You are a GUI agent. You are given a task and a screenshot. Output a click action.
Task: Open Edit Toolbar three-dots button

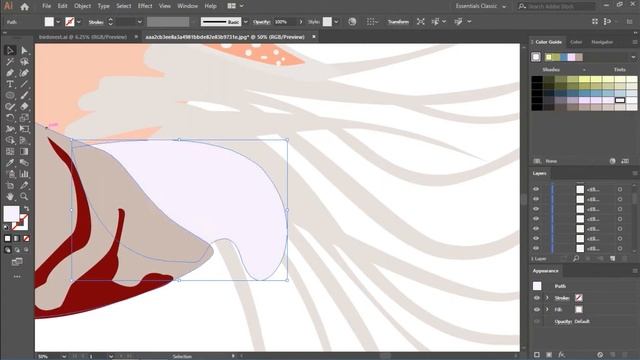(x=17, y=277)
